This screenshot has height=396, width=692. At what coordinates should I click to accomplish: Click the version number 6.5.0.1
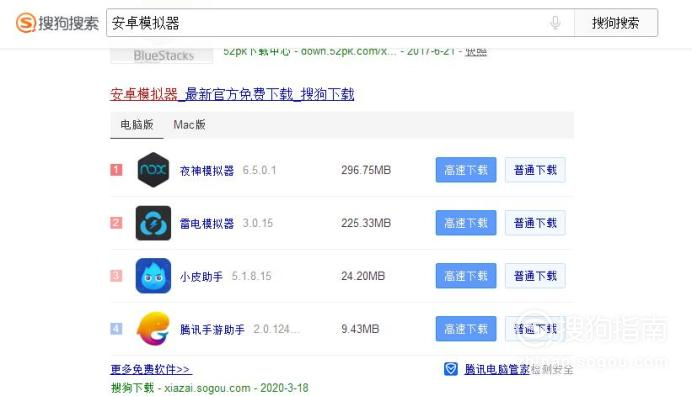click(260, 170)
